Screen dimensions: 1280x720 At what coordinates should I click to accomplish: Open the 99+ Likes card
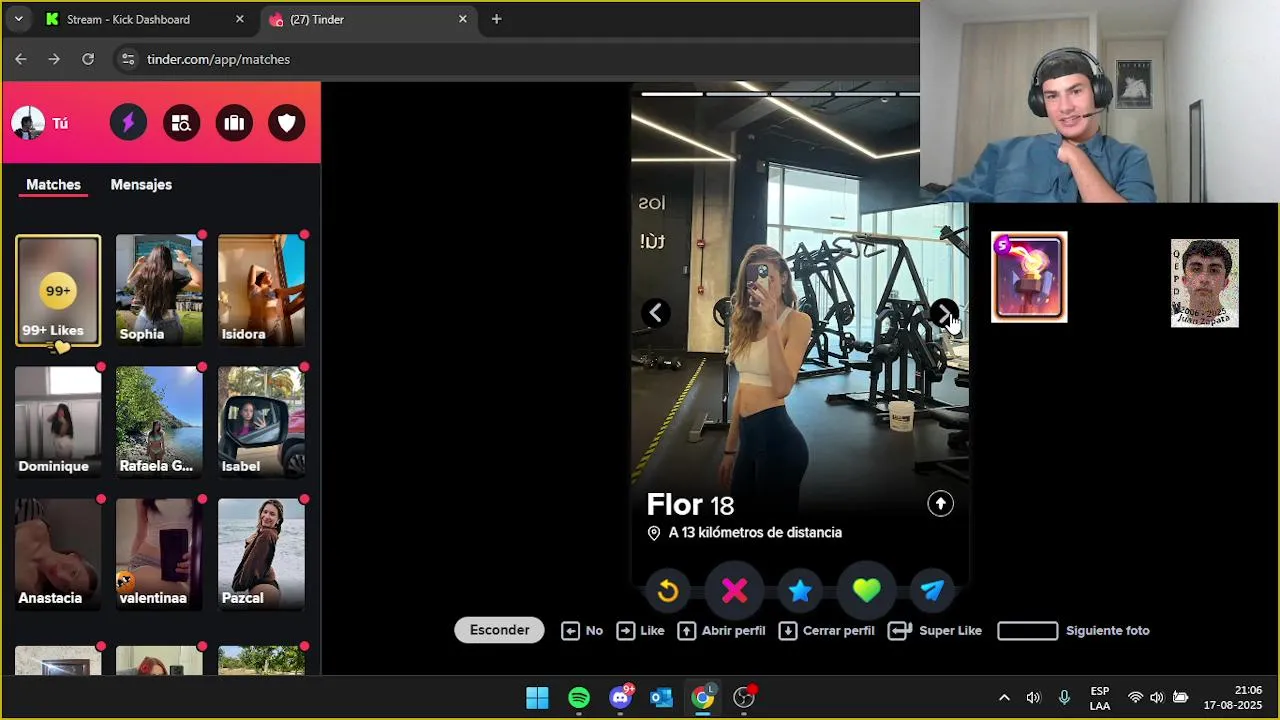pos(58,291)
